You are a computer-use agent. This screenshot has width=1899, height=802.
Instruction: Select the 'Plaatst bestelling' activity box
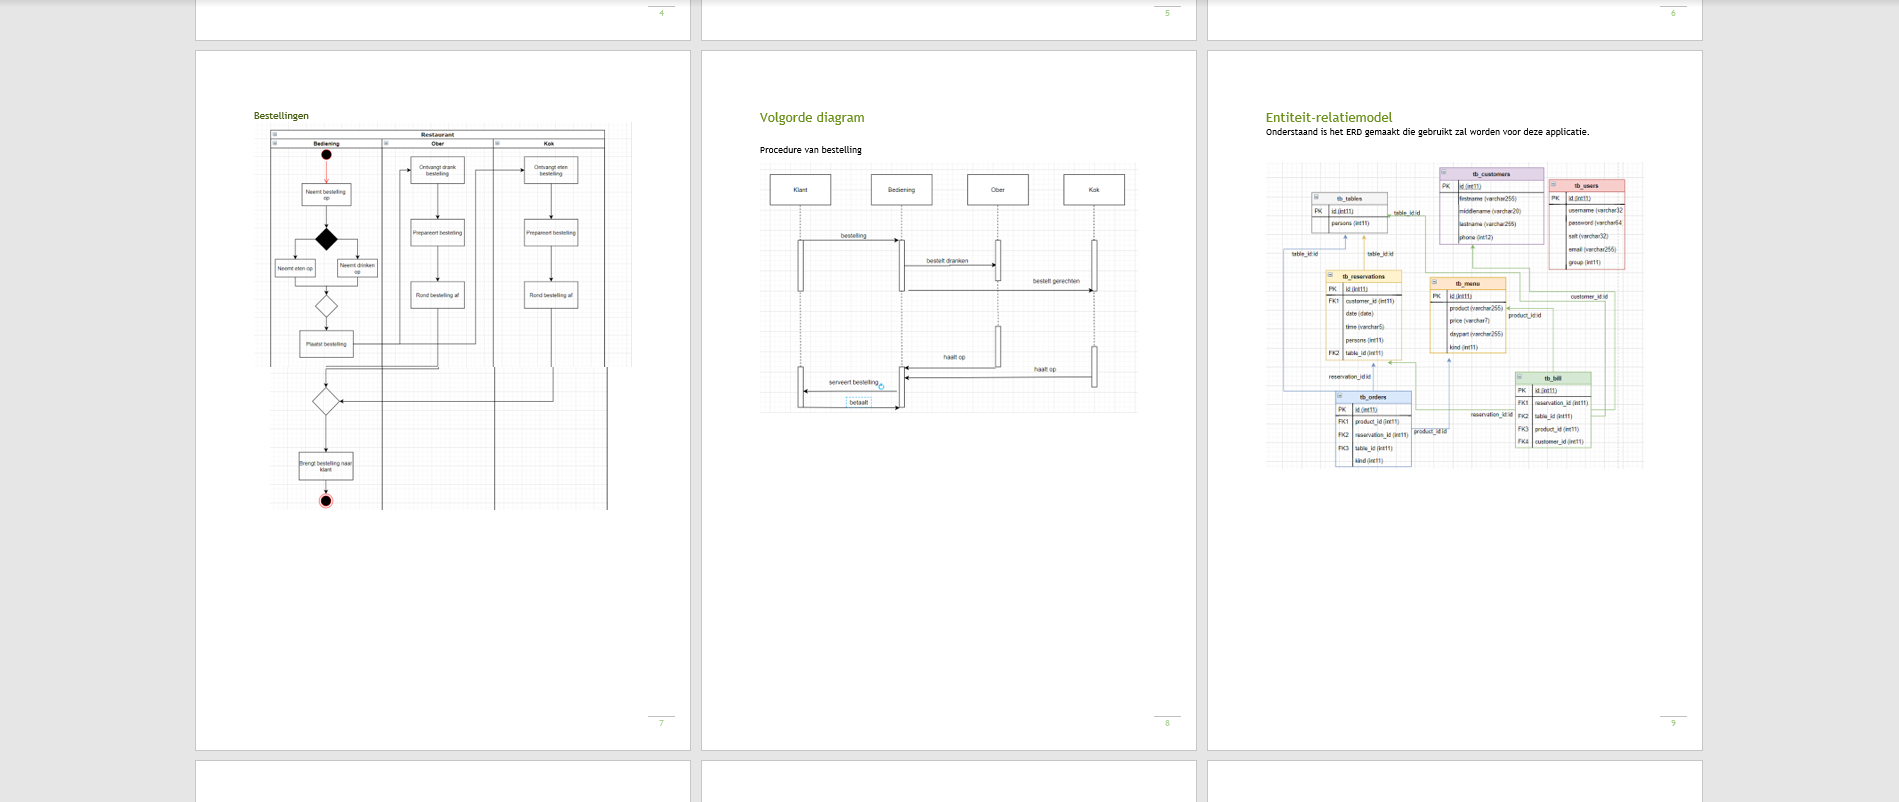[326, 344]
